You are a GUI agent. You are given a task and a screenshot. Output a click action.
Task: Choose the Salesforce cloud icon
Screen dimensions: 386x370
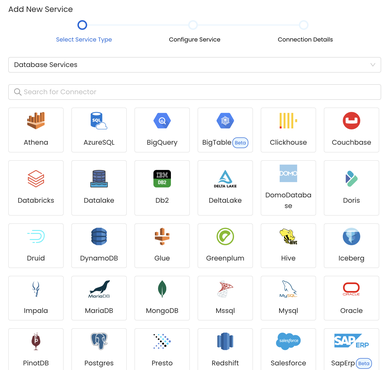pyautogui.click(x=288, y=341)
